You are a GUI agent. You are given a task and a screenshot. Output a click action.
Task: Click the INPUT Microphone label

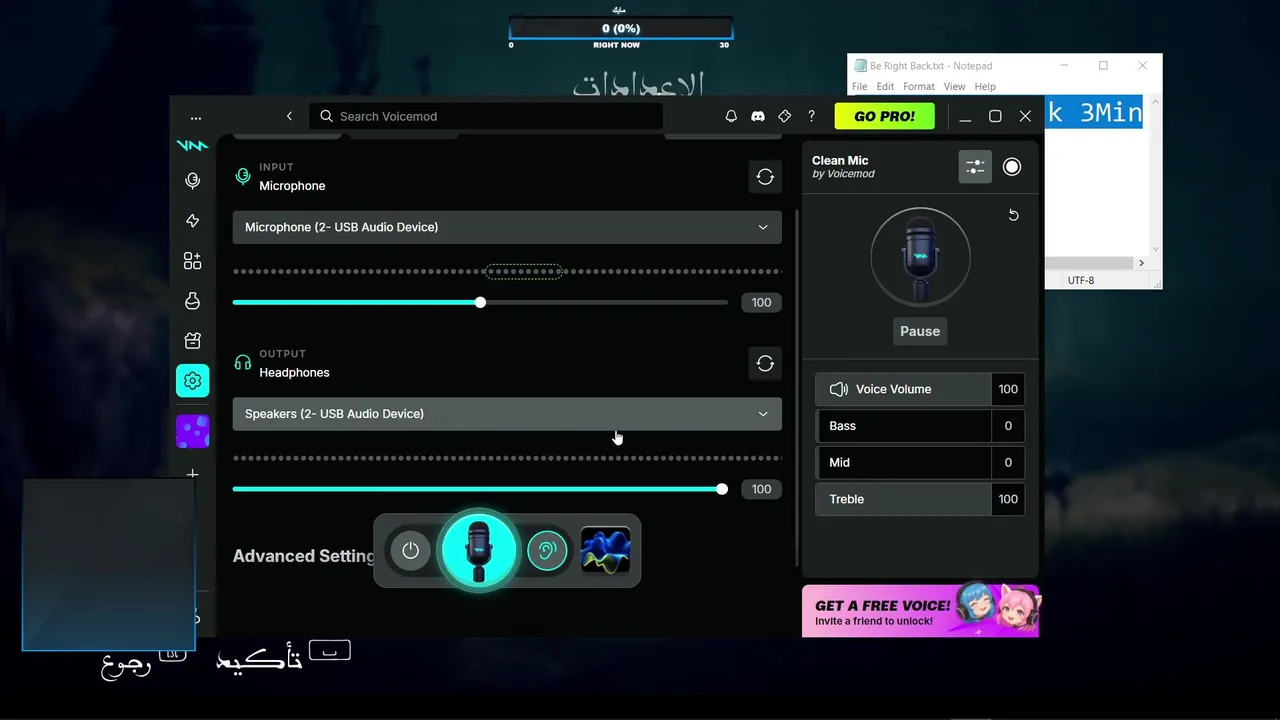pos(292,177)
